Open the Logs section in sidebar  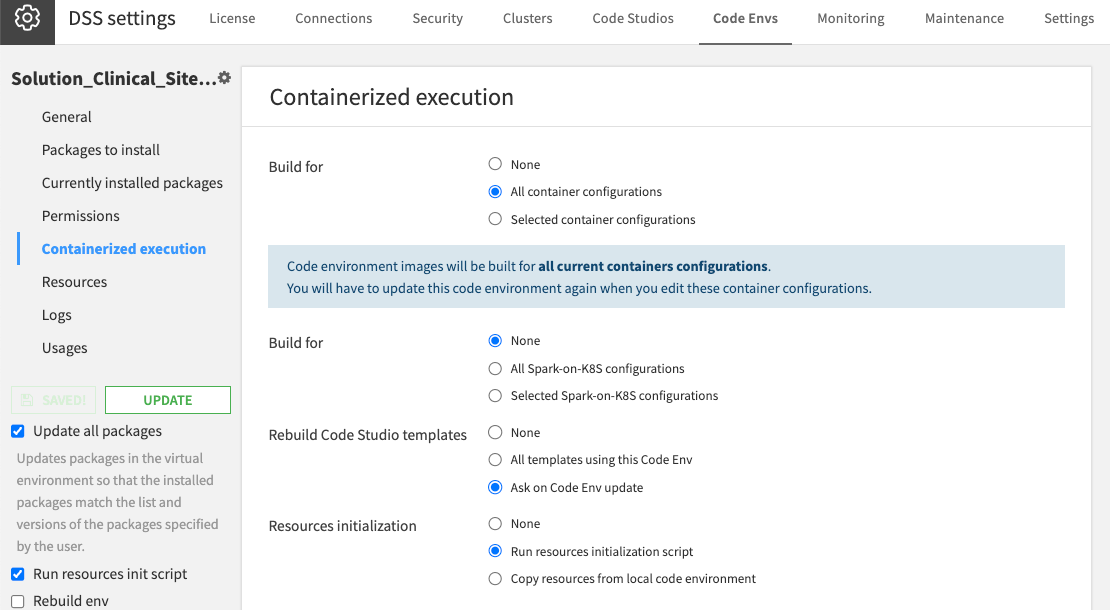pyautogui.click(x=57, y=315)
